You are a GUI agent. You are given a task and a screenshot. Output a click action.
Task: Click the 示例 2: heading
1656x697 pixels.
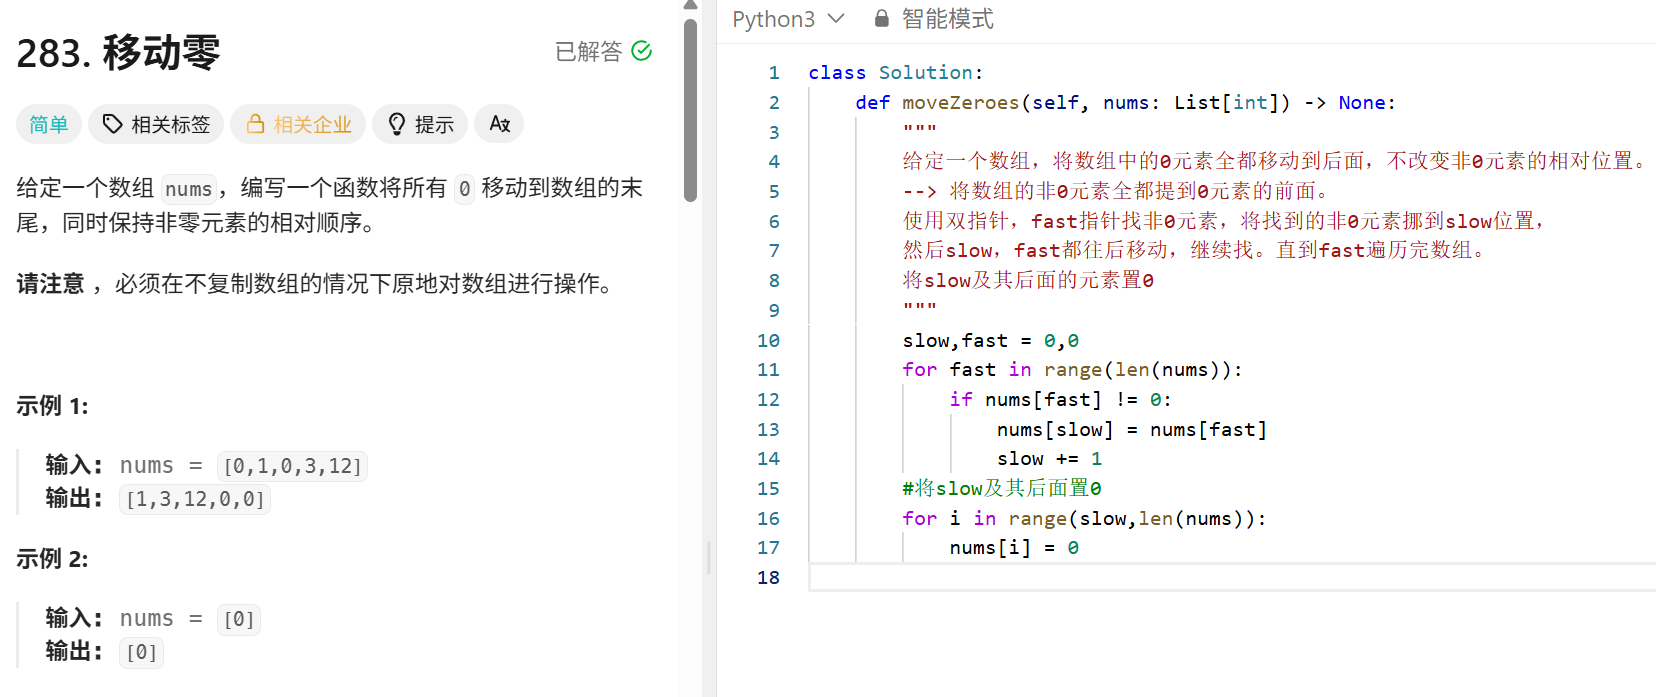pos(52,559)
